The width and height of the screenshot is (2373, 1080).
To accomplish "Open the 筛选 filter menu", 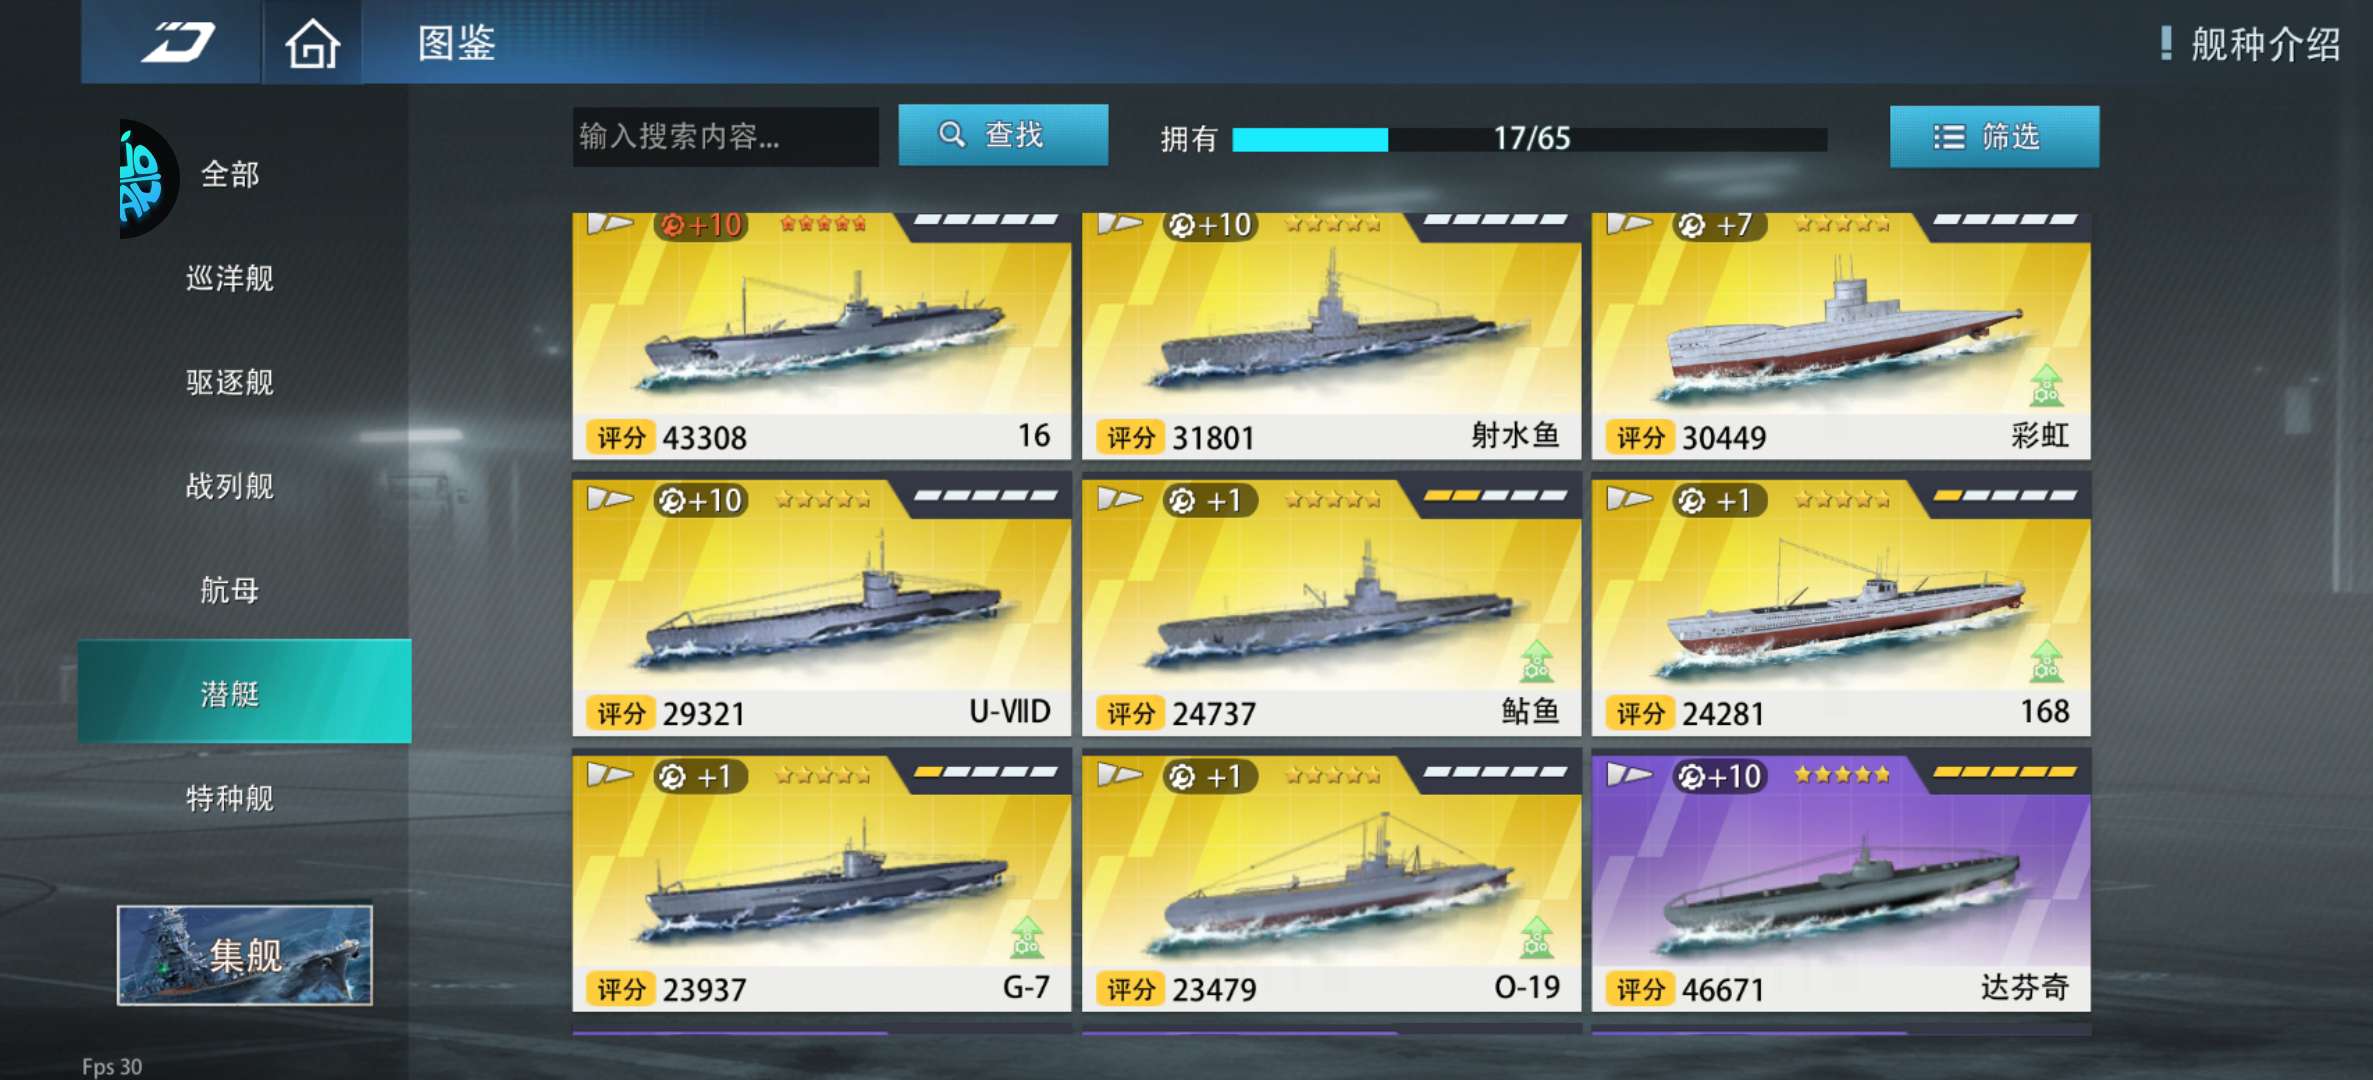I will 1994,136.
